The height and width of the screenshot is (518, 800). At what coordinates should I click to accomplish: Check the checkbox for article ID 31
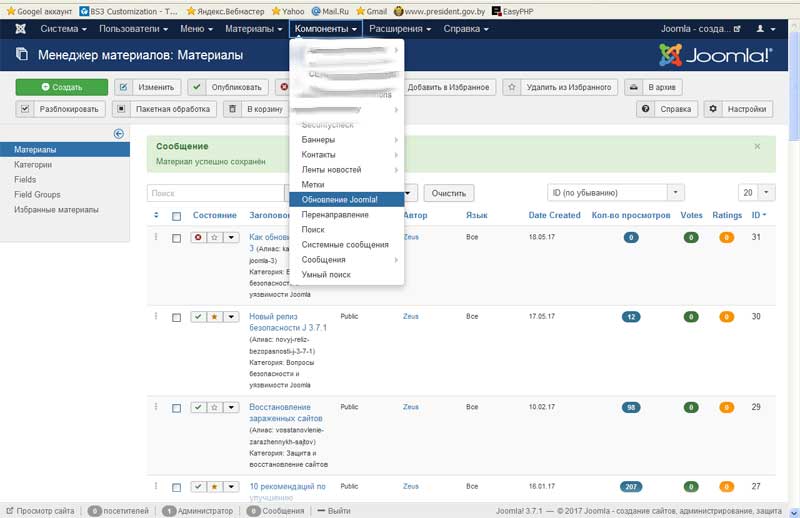(x=177, y=238)
